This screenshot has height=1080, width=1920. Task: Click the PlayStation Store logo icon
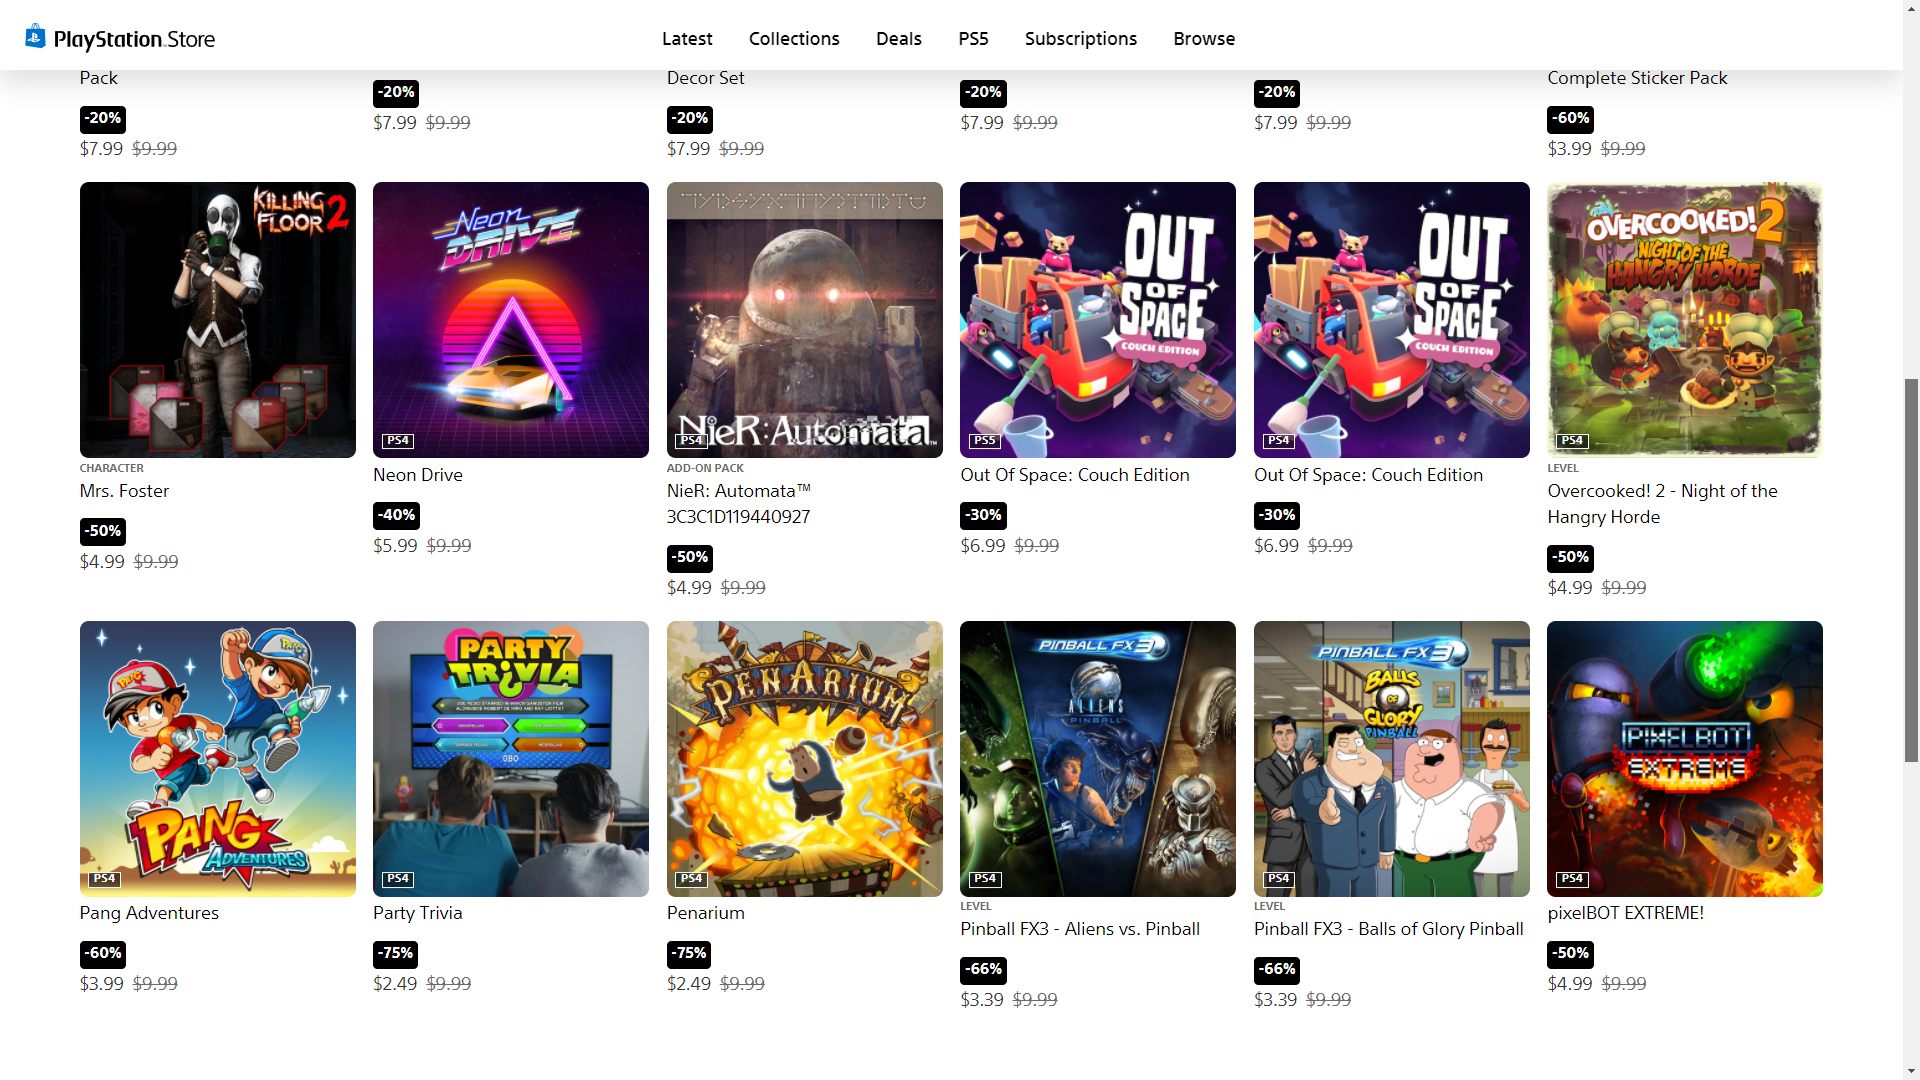pyautogui.click(x=35, y=37)
